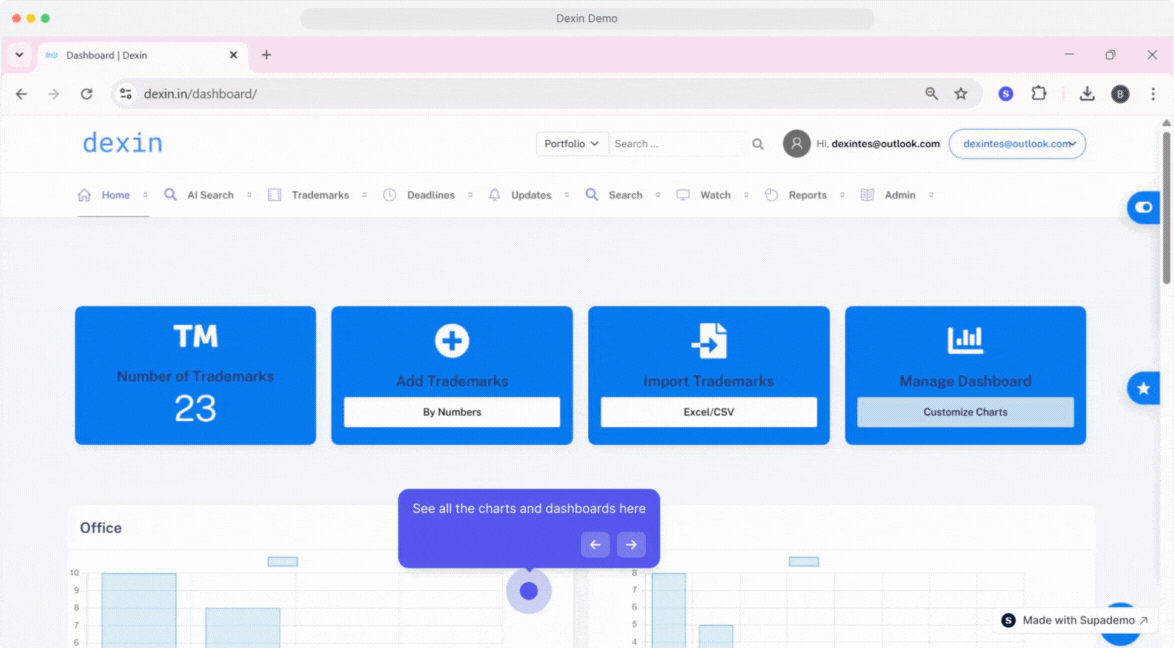
Task: Advance to the next tour step arrow
Action: tap(631, 545)
